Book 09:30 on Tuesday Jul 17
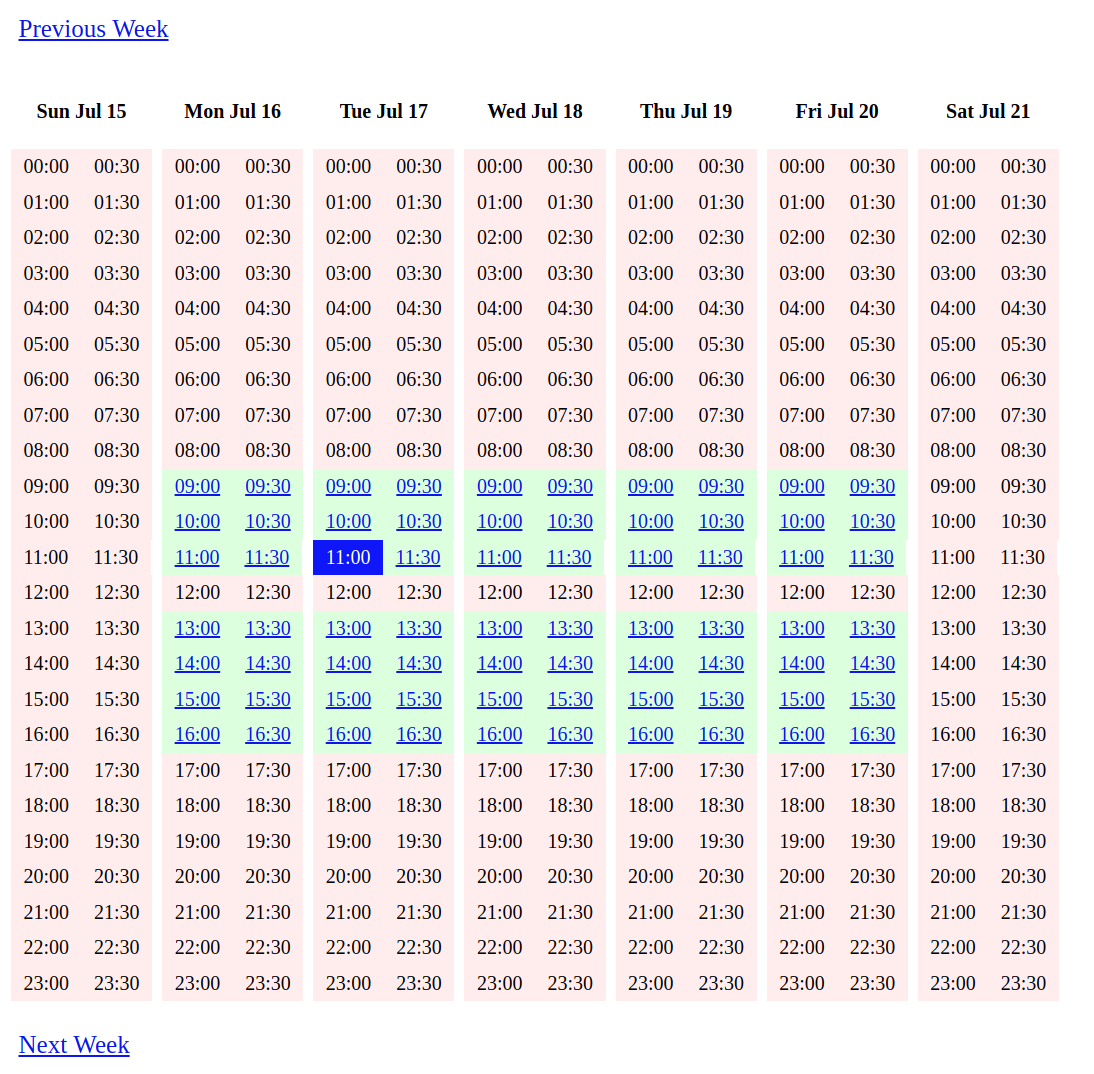The image size is (1094, 1074). coord(418,486)
